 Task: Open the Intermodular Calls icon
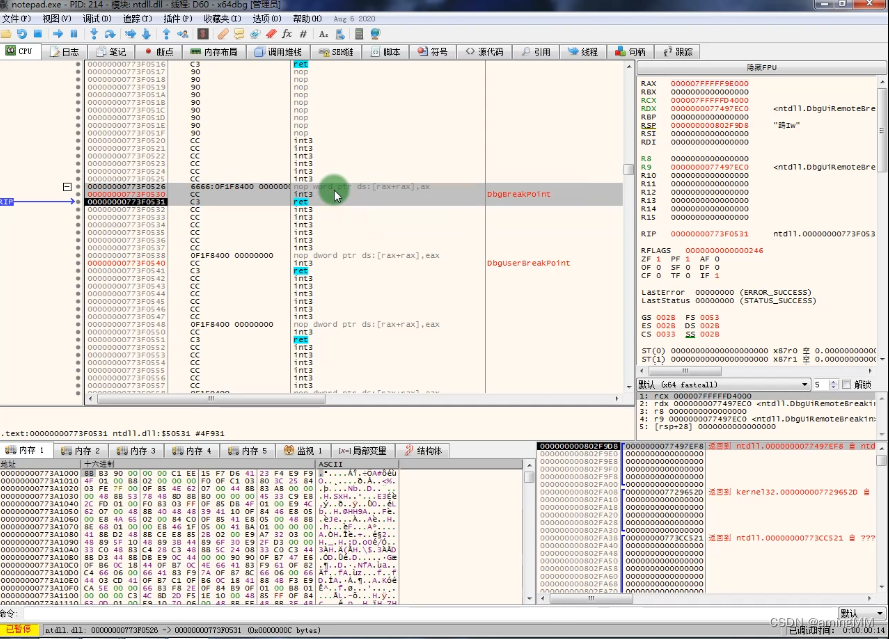[x=340, y=34]
